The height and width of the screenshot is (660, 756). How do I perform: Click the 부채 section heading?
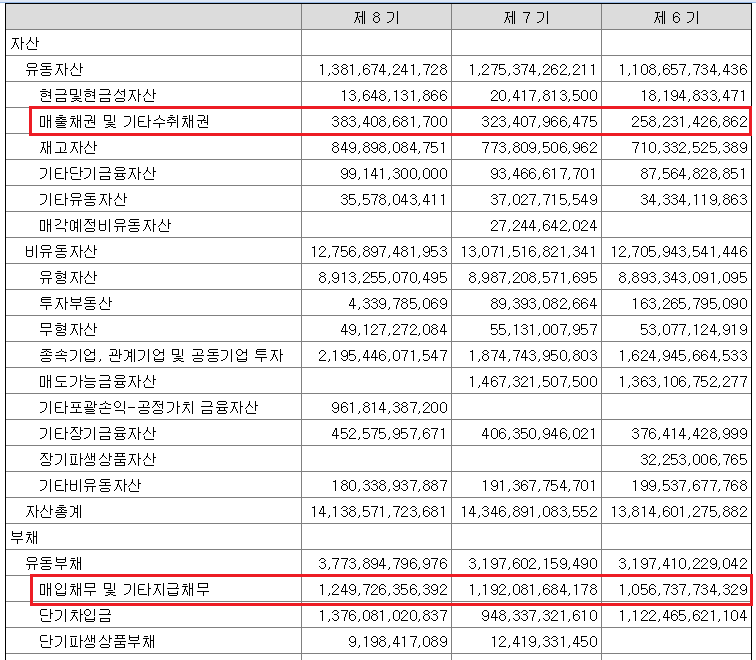(24, 538)
